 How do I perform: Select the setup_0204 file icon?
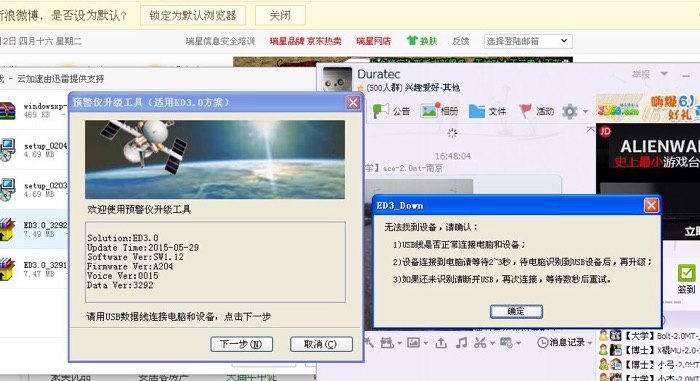(x=7, y=150)
